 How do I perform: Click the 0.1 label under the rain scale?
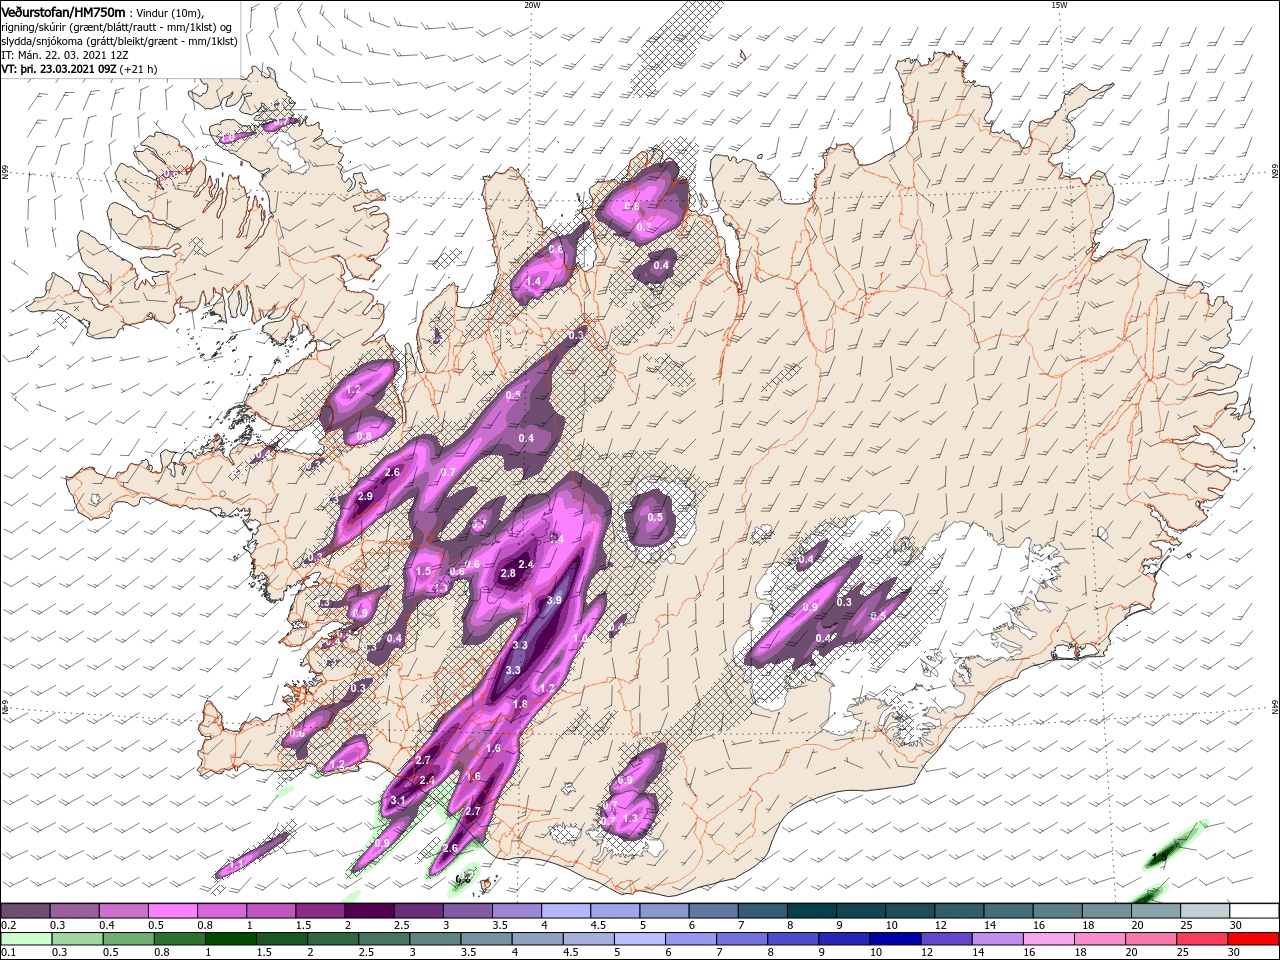[6, 953]
